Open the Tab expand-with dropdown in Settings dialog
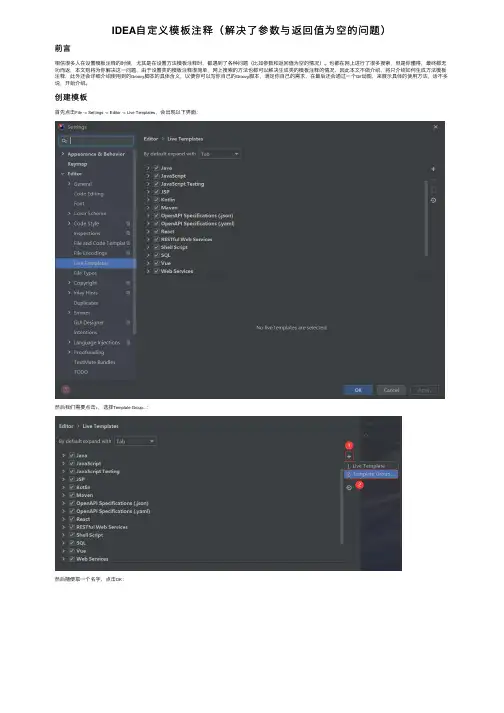The image size is (504, 713). click(x=220, y=154)
